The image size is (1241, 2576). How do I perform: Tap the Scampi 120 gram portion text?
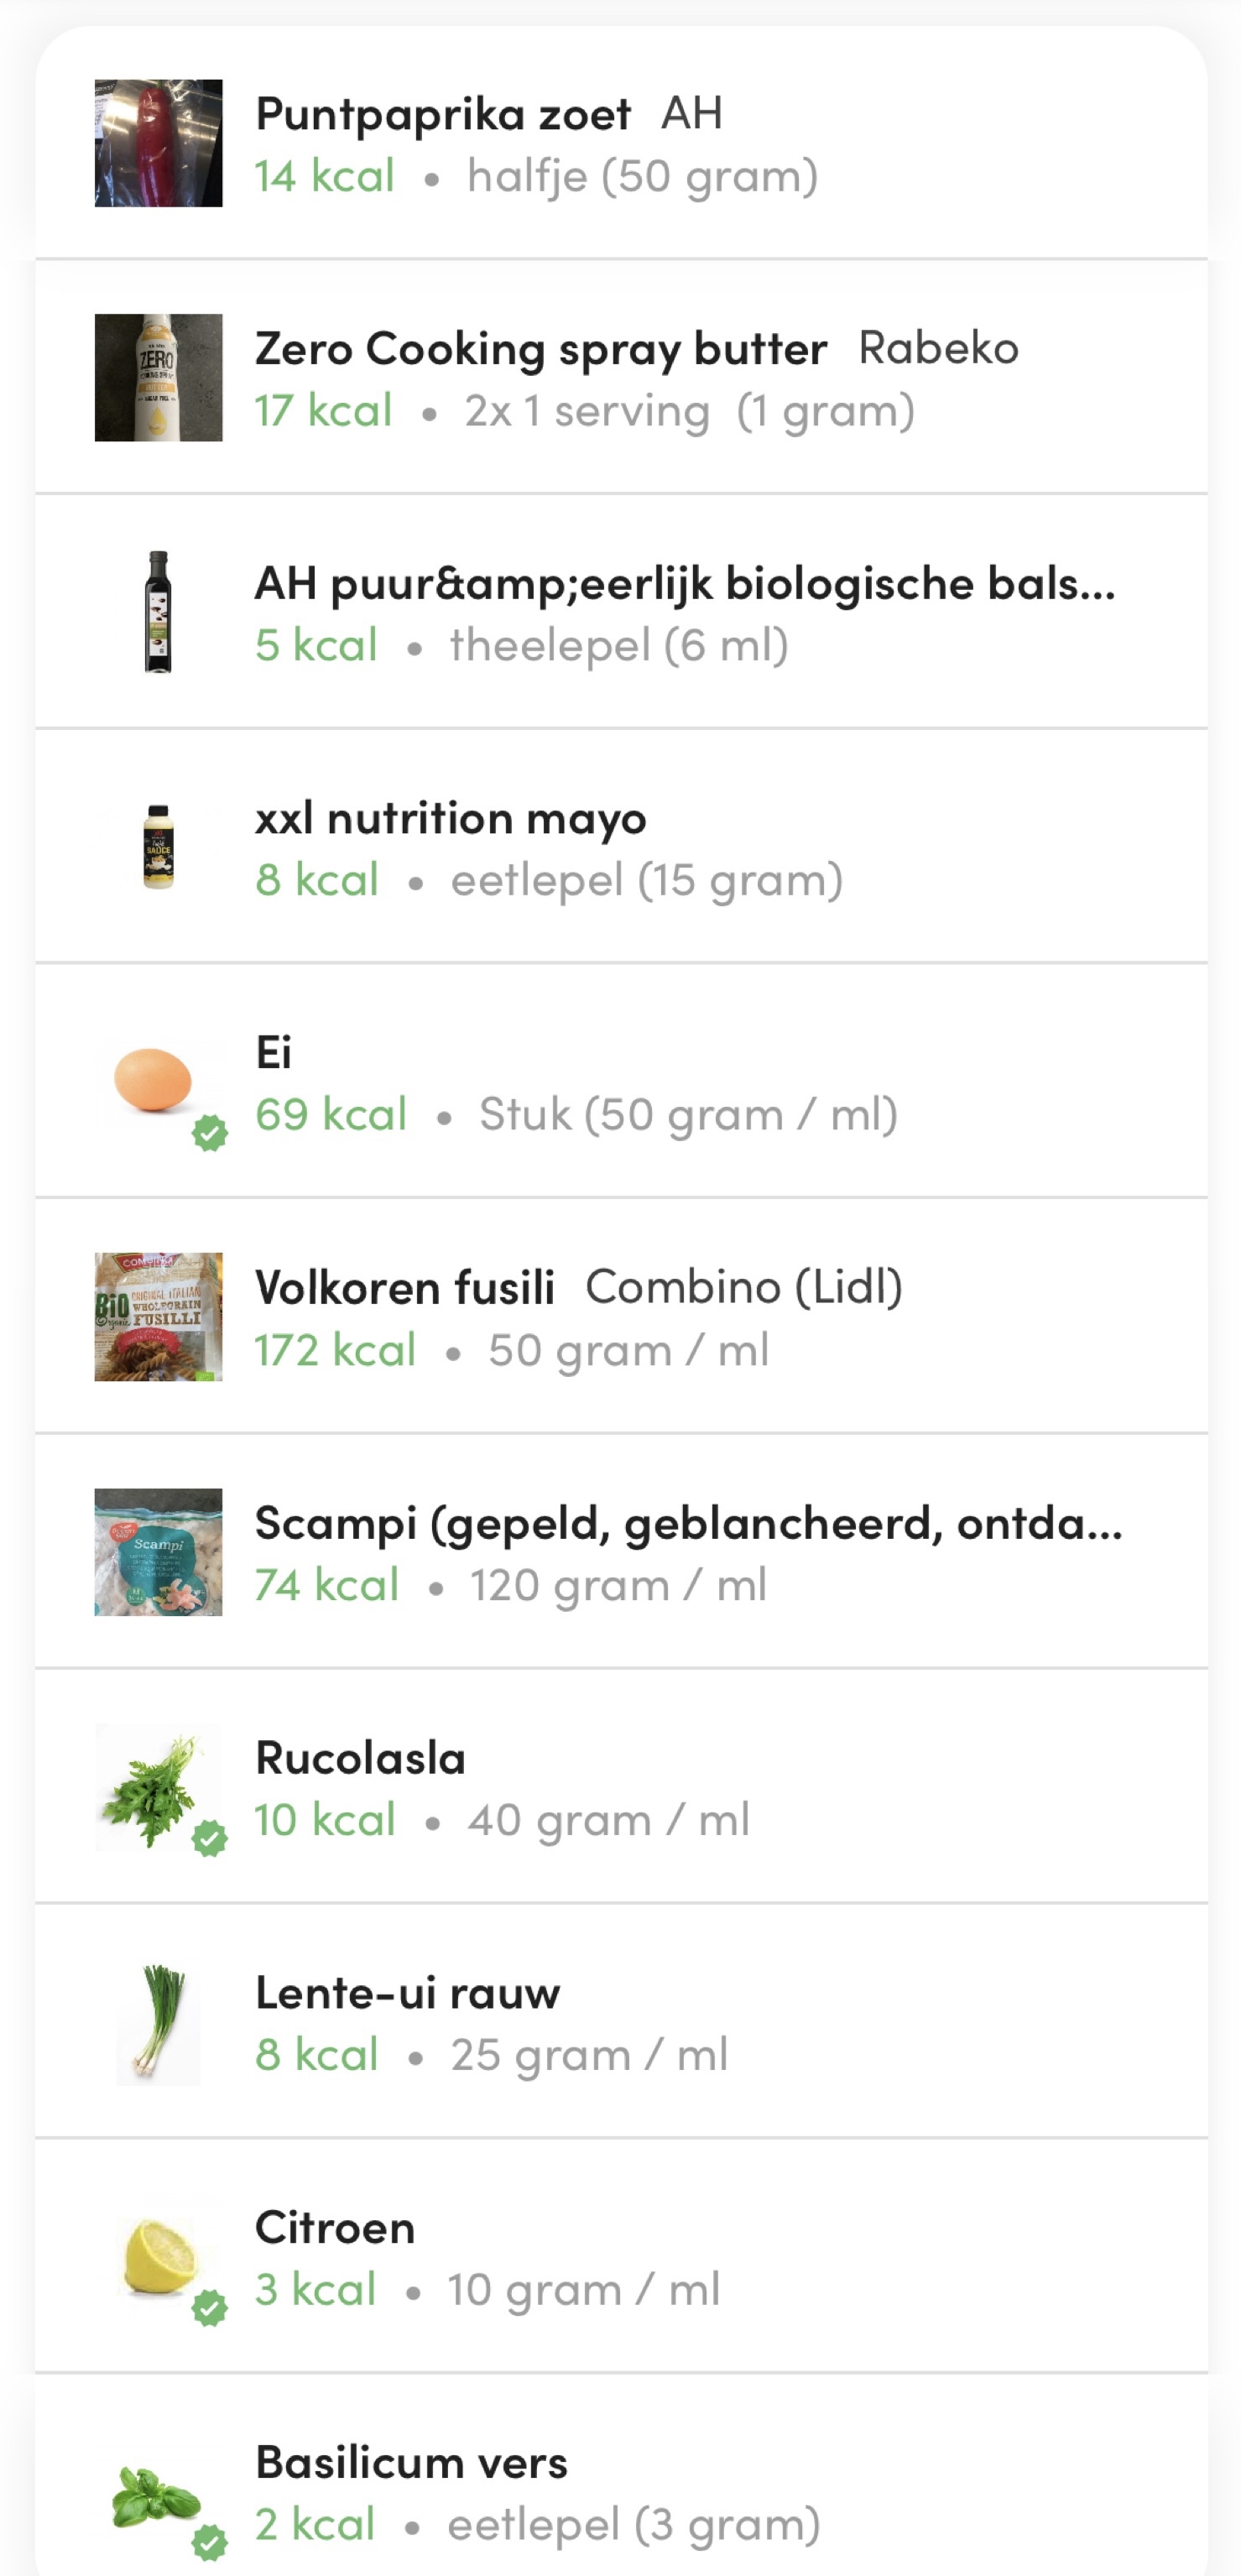click(618, 1585)
